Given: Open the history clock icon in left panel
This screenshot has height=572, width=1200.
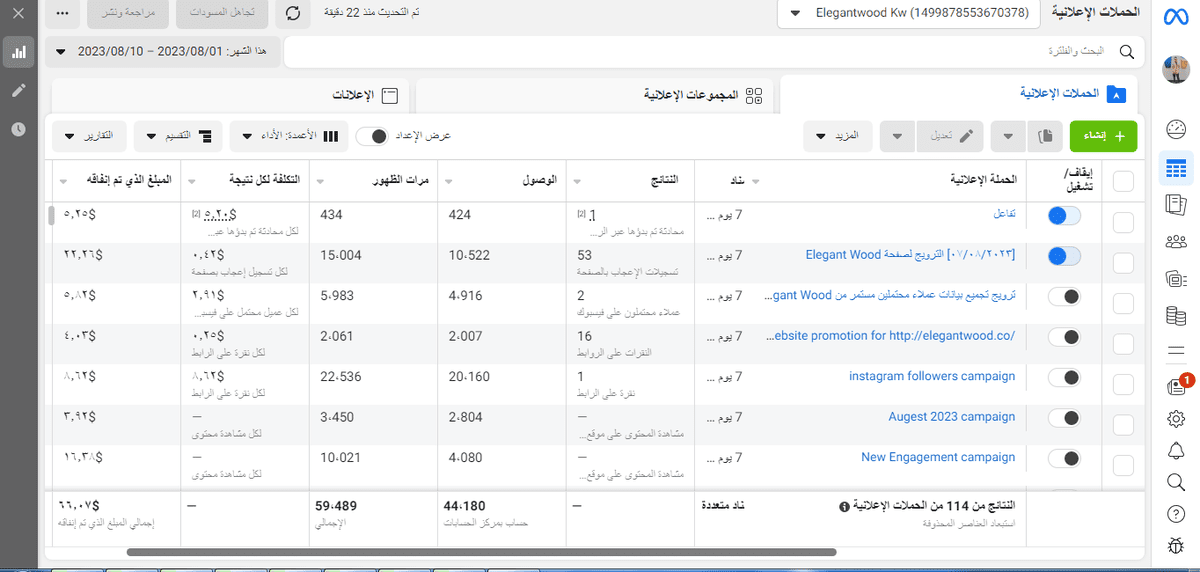Looking at the screenshot, I should pyautogui.click(x=18, y=129).
